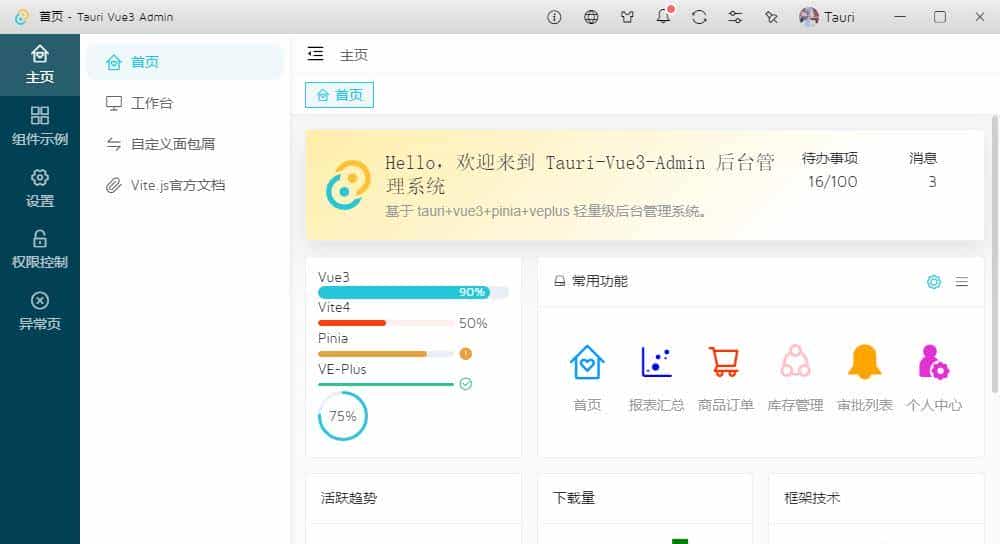Viewport: 1000px width, 544px height.
Task: Click the 活跃趋势 card title
Action: click(348, 498)
